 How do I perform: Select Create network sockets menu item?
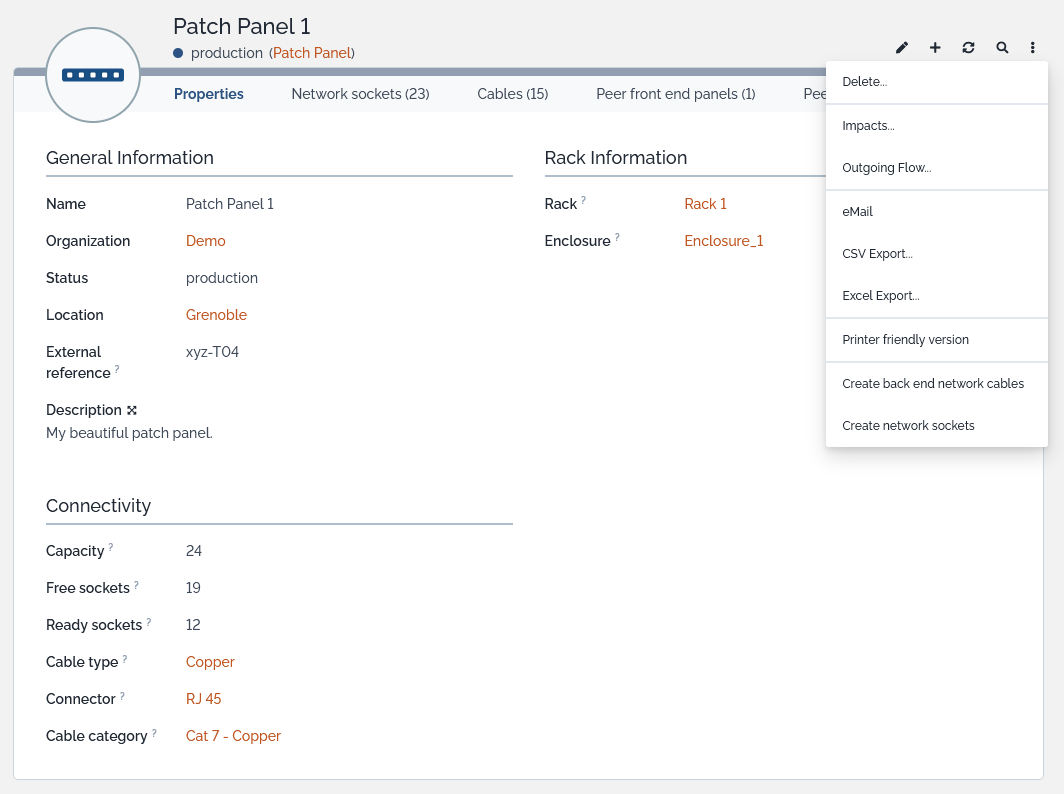pos(908,426)
